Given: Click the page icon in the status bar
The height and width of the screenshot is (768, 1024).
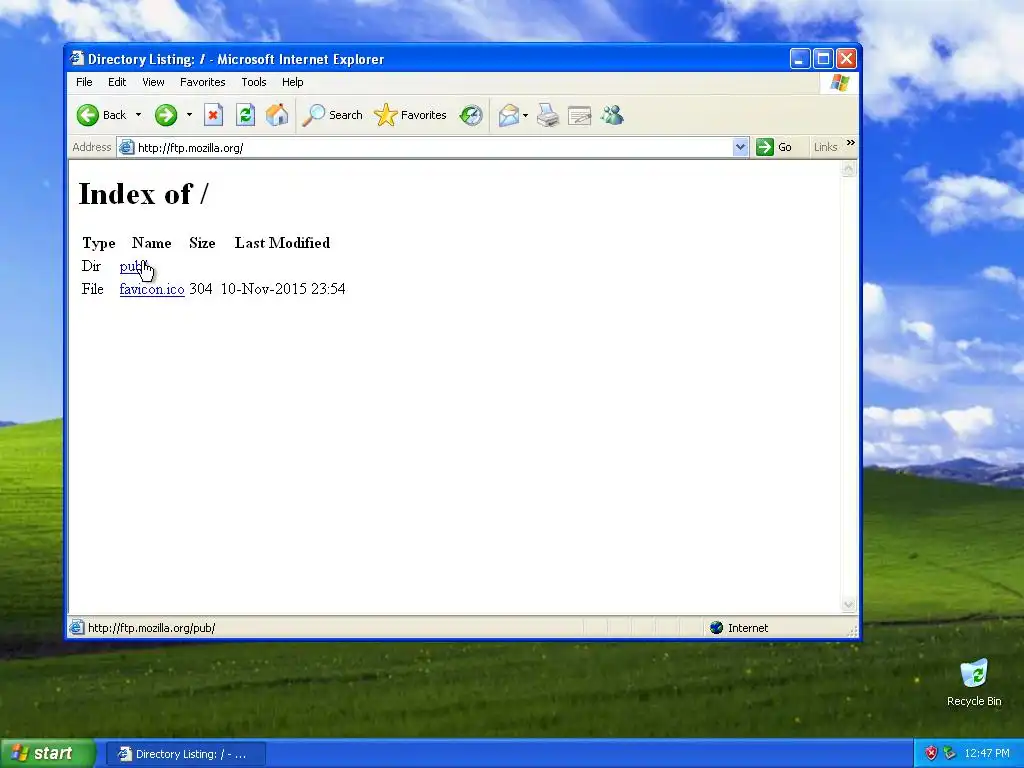Looking at the screenshot, I should (x=76, y=628).
